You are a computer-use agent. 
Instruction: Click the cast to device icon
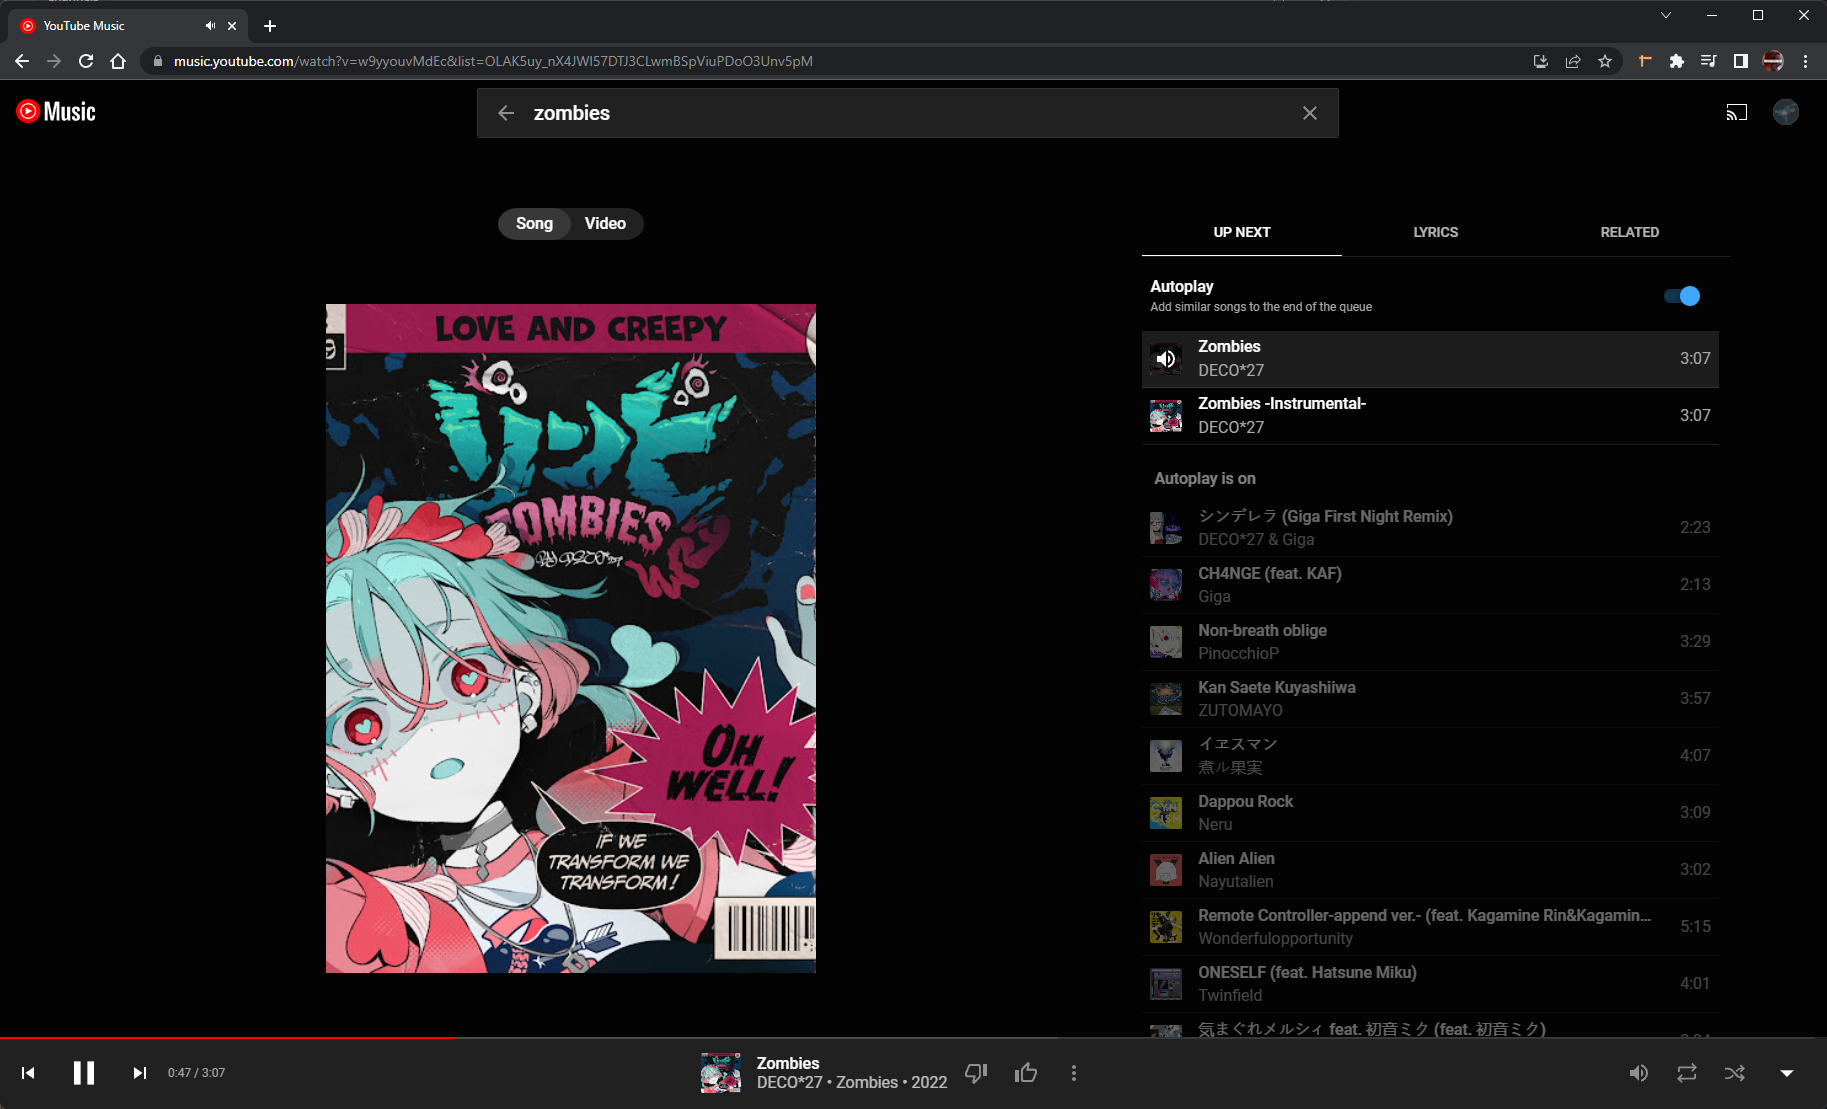[1737, 112]
